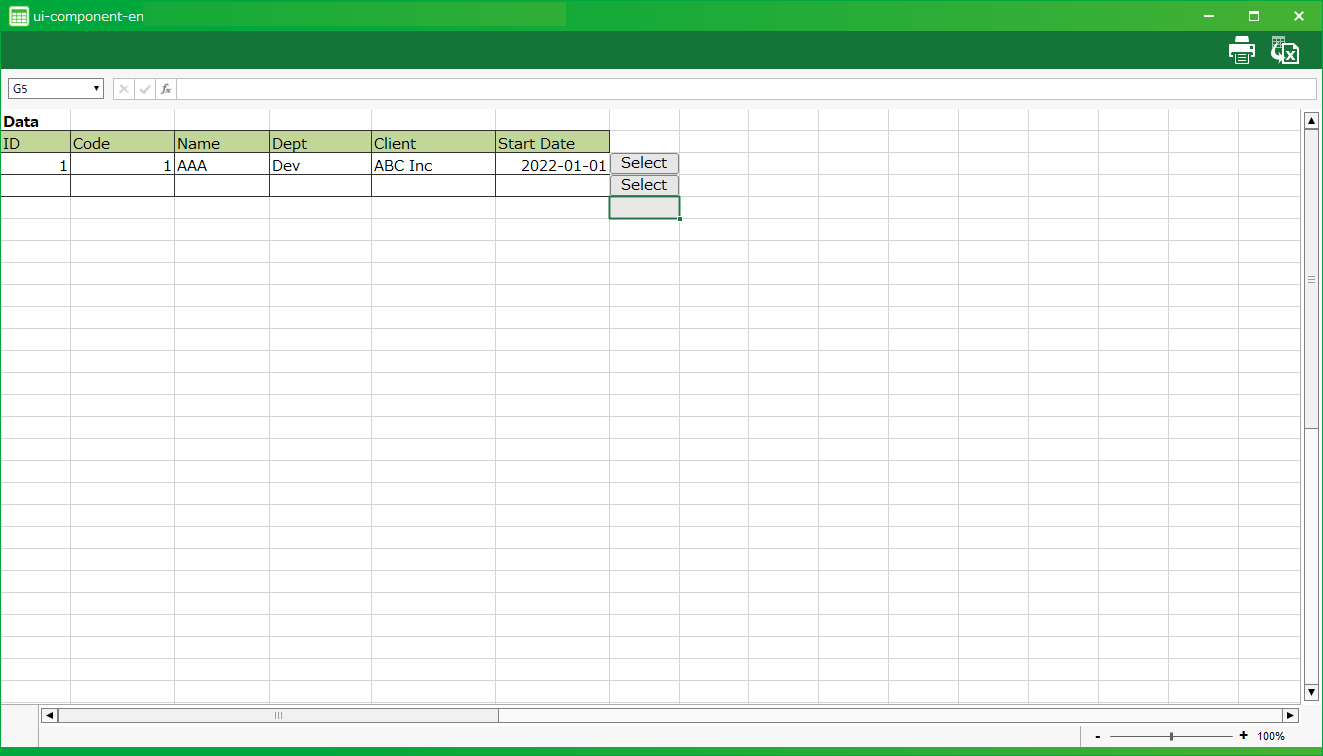
Task: Open the G5 name box dropdown
Action: tap(97, 89)
